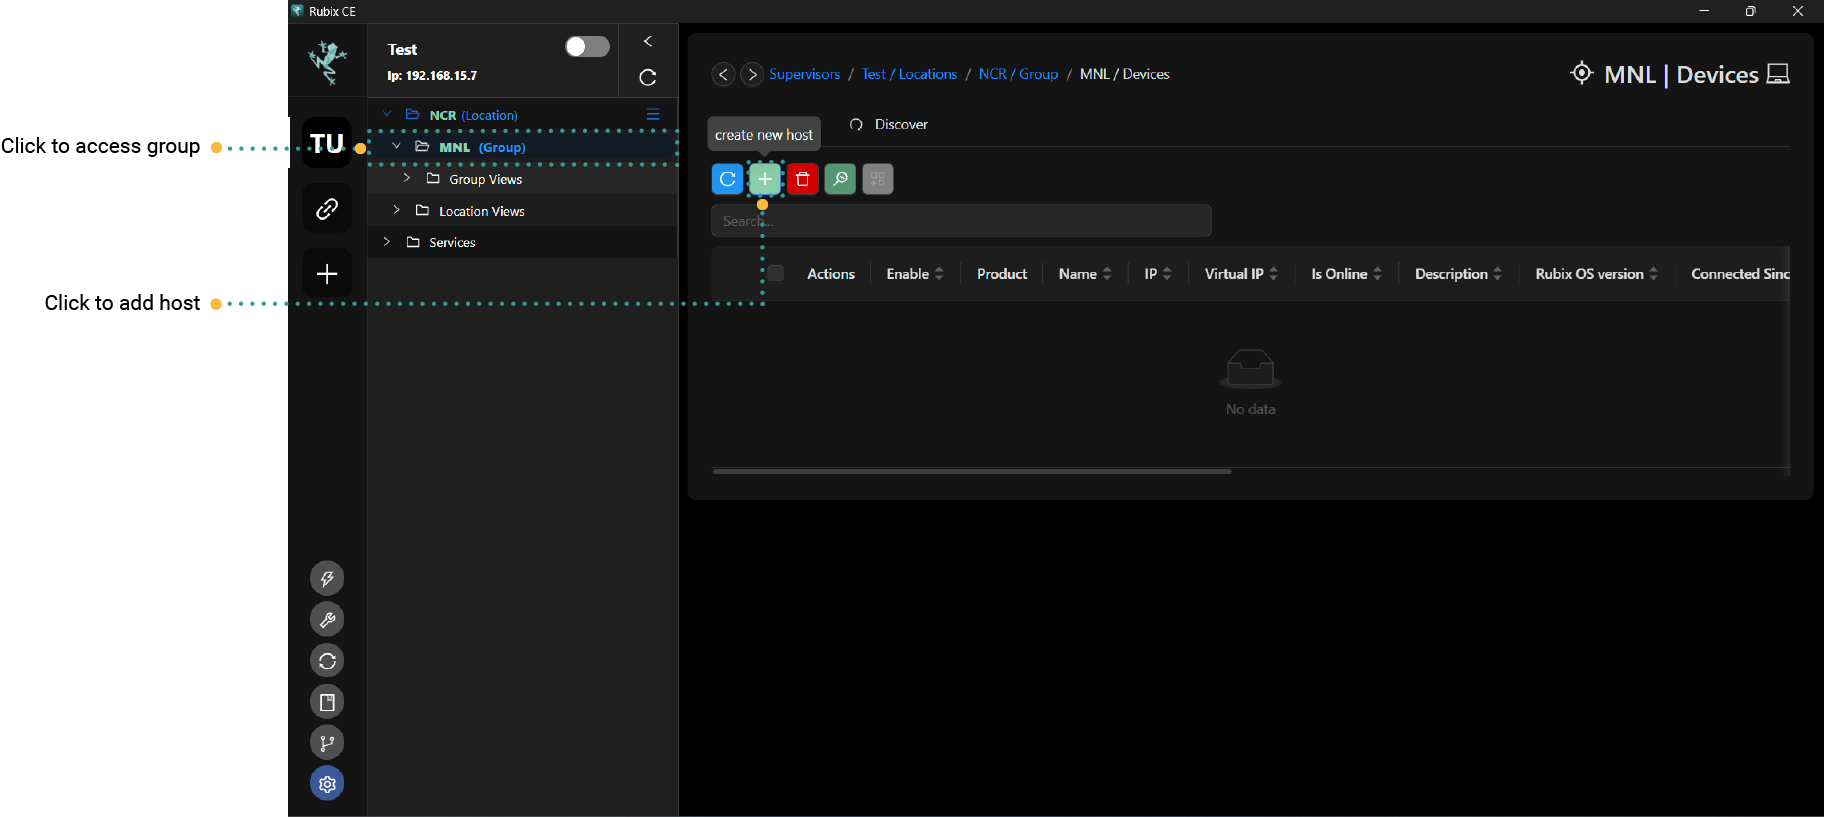Open the Test / Locations breadcrumb link
This screenshot has height=817, width=1824.
[x=909, y=74]
